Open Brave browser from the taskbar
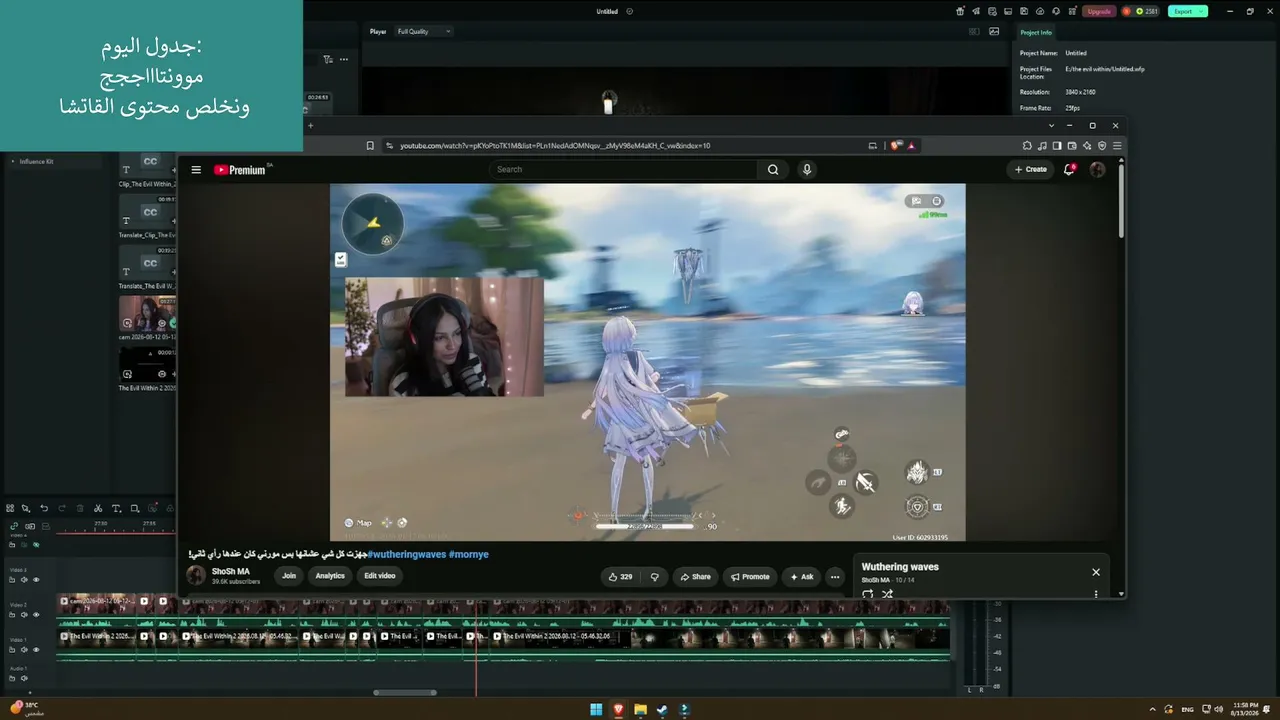This screenshot has width=1280, height=720. (618, 710)
